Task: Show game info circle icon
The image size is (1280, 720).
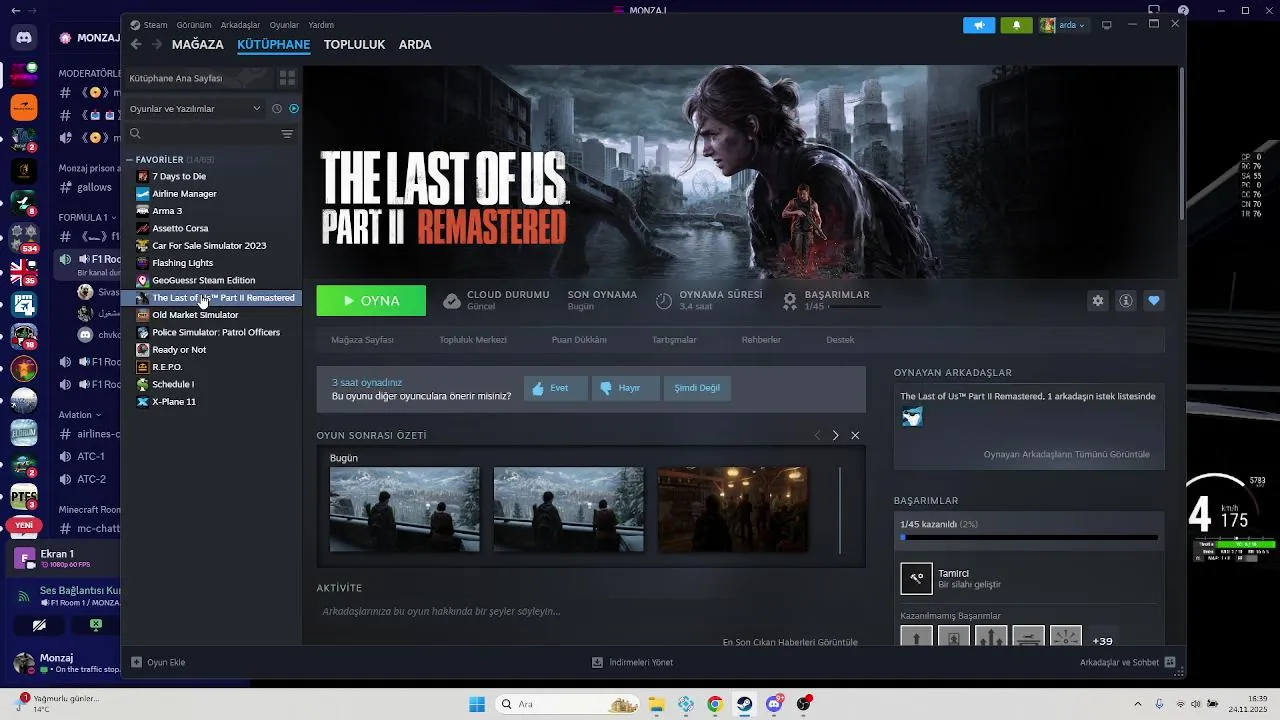Action: tap(1126, 301)
